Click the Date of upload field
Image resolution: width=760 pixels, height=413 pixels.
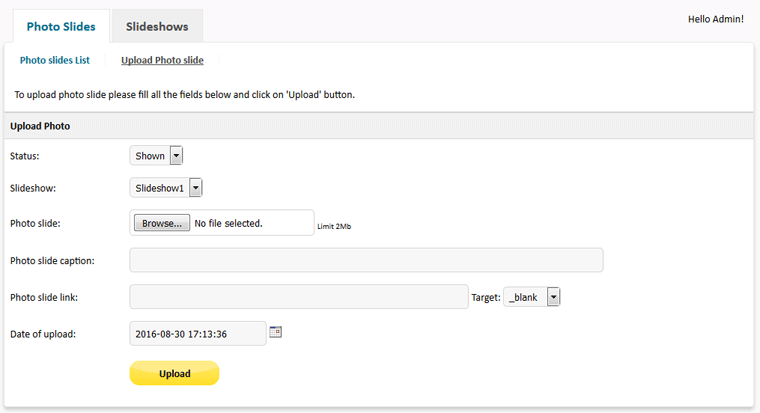click(x=198, y=334)
